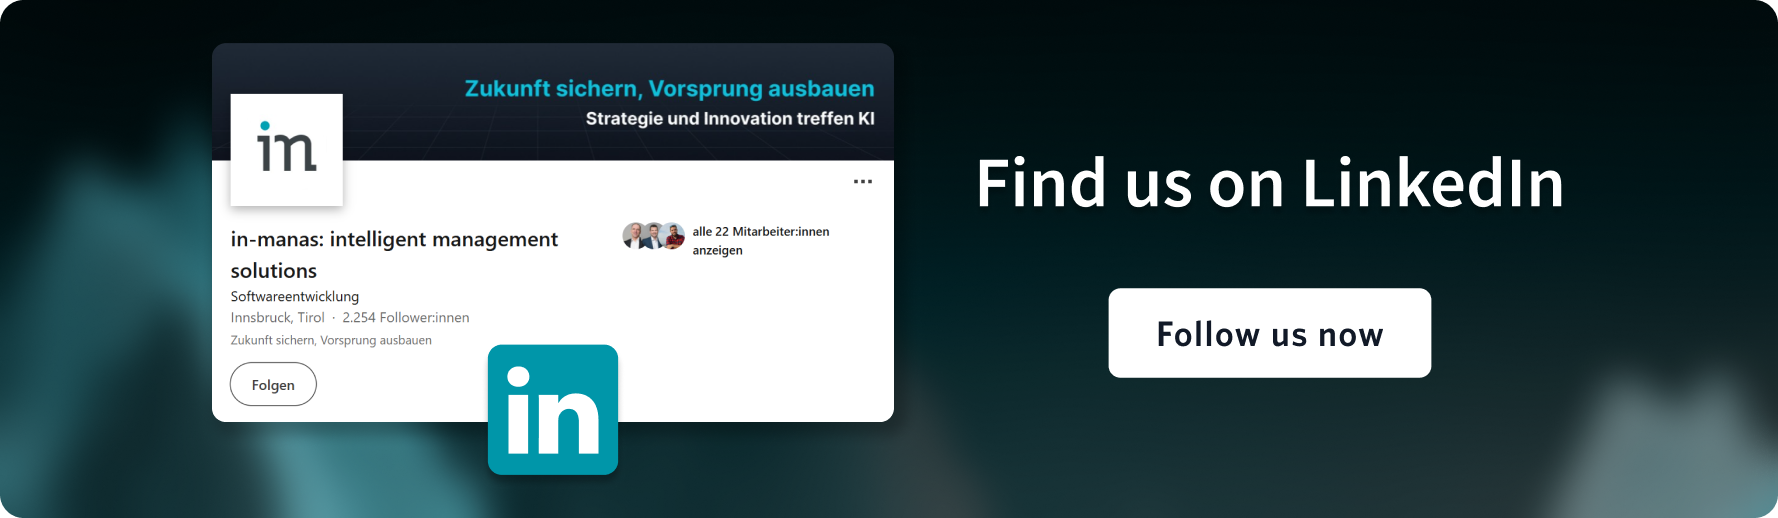Click the first employee avatar
This screenshot has width=1778, height=518.
[x=634, y=236]
